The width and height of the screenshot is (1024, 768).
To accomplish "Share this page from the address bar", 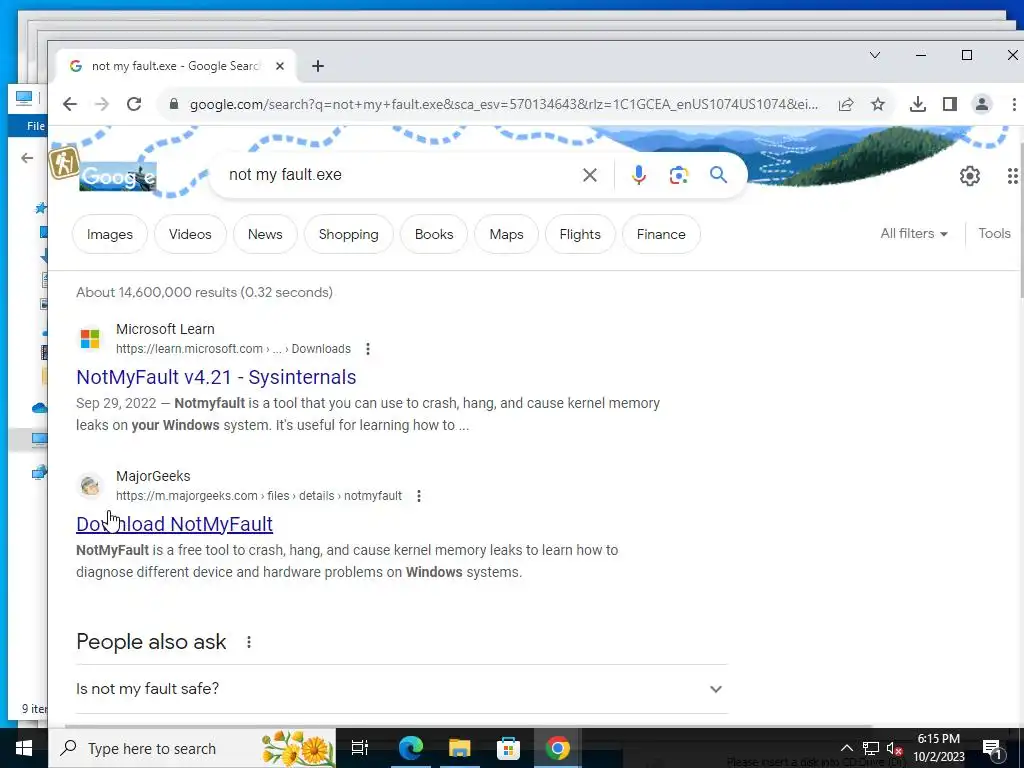I will [846, 104].
